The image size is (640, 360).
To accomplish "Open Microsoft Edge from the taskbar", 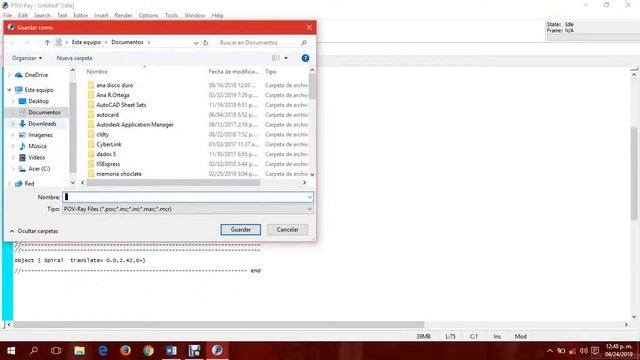I will pos(102,351).
